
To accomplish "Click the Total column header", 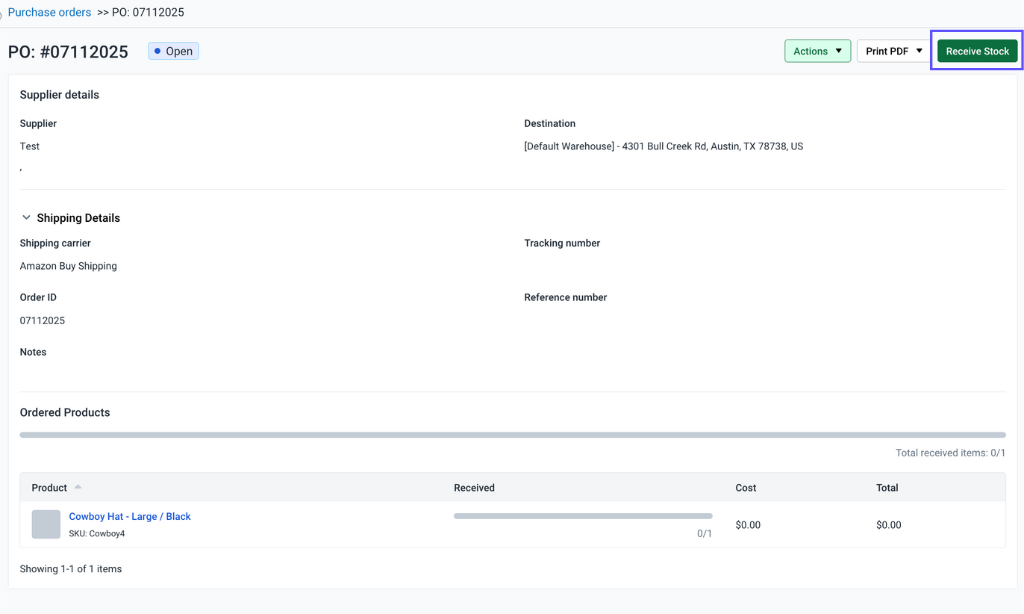I will click(x=887, y=488).
